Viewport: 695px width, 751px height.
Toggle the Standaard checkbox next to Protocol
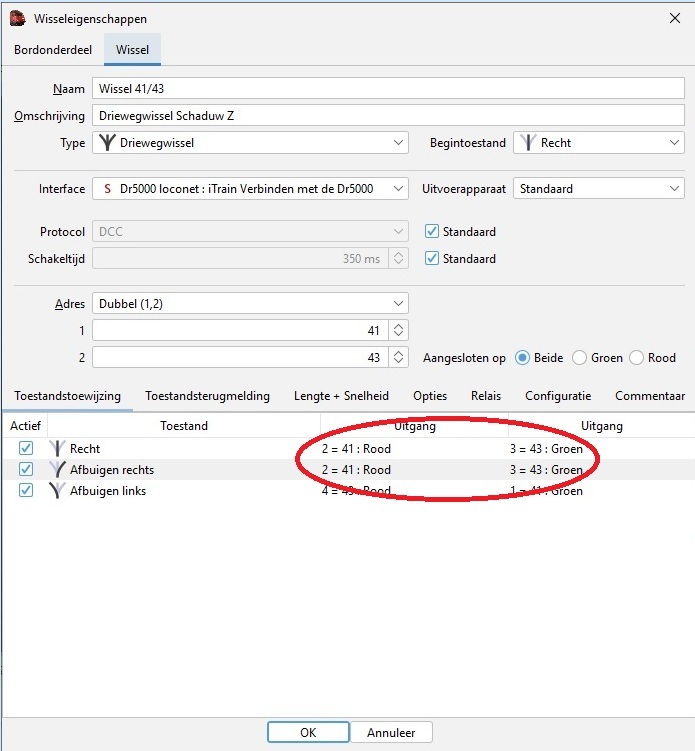(432, 232)
